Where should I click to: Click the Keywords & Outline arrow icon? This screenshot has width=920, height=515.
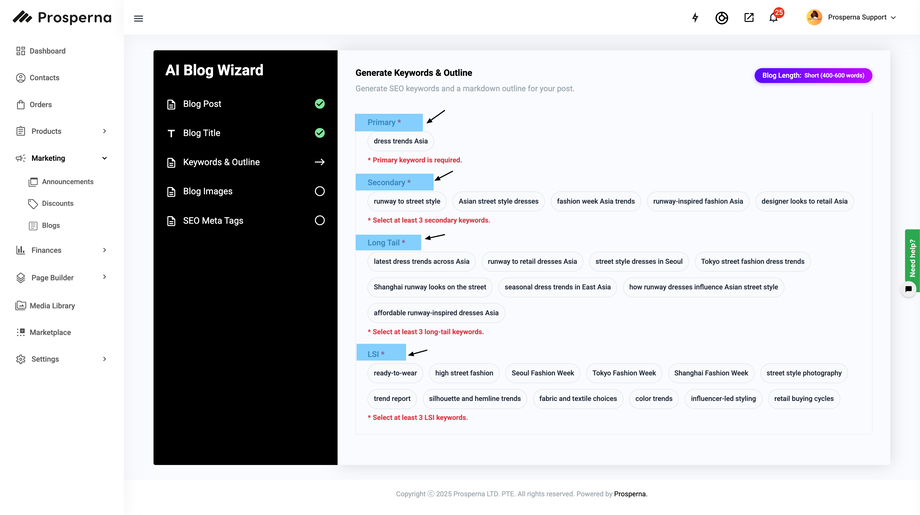(x=320, y=162)
